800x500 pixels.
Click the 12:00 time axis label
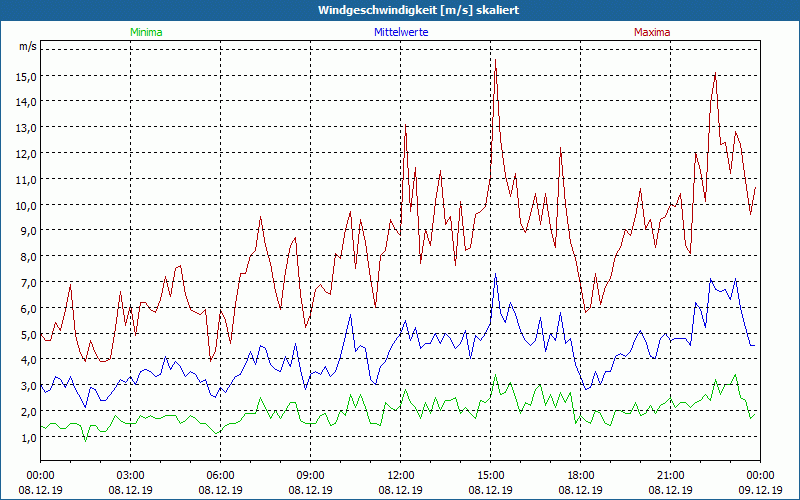pos(401,475)
